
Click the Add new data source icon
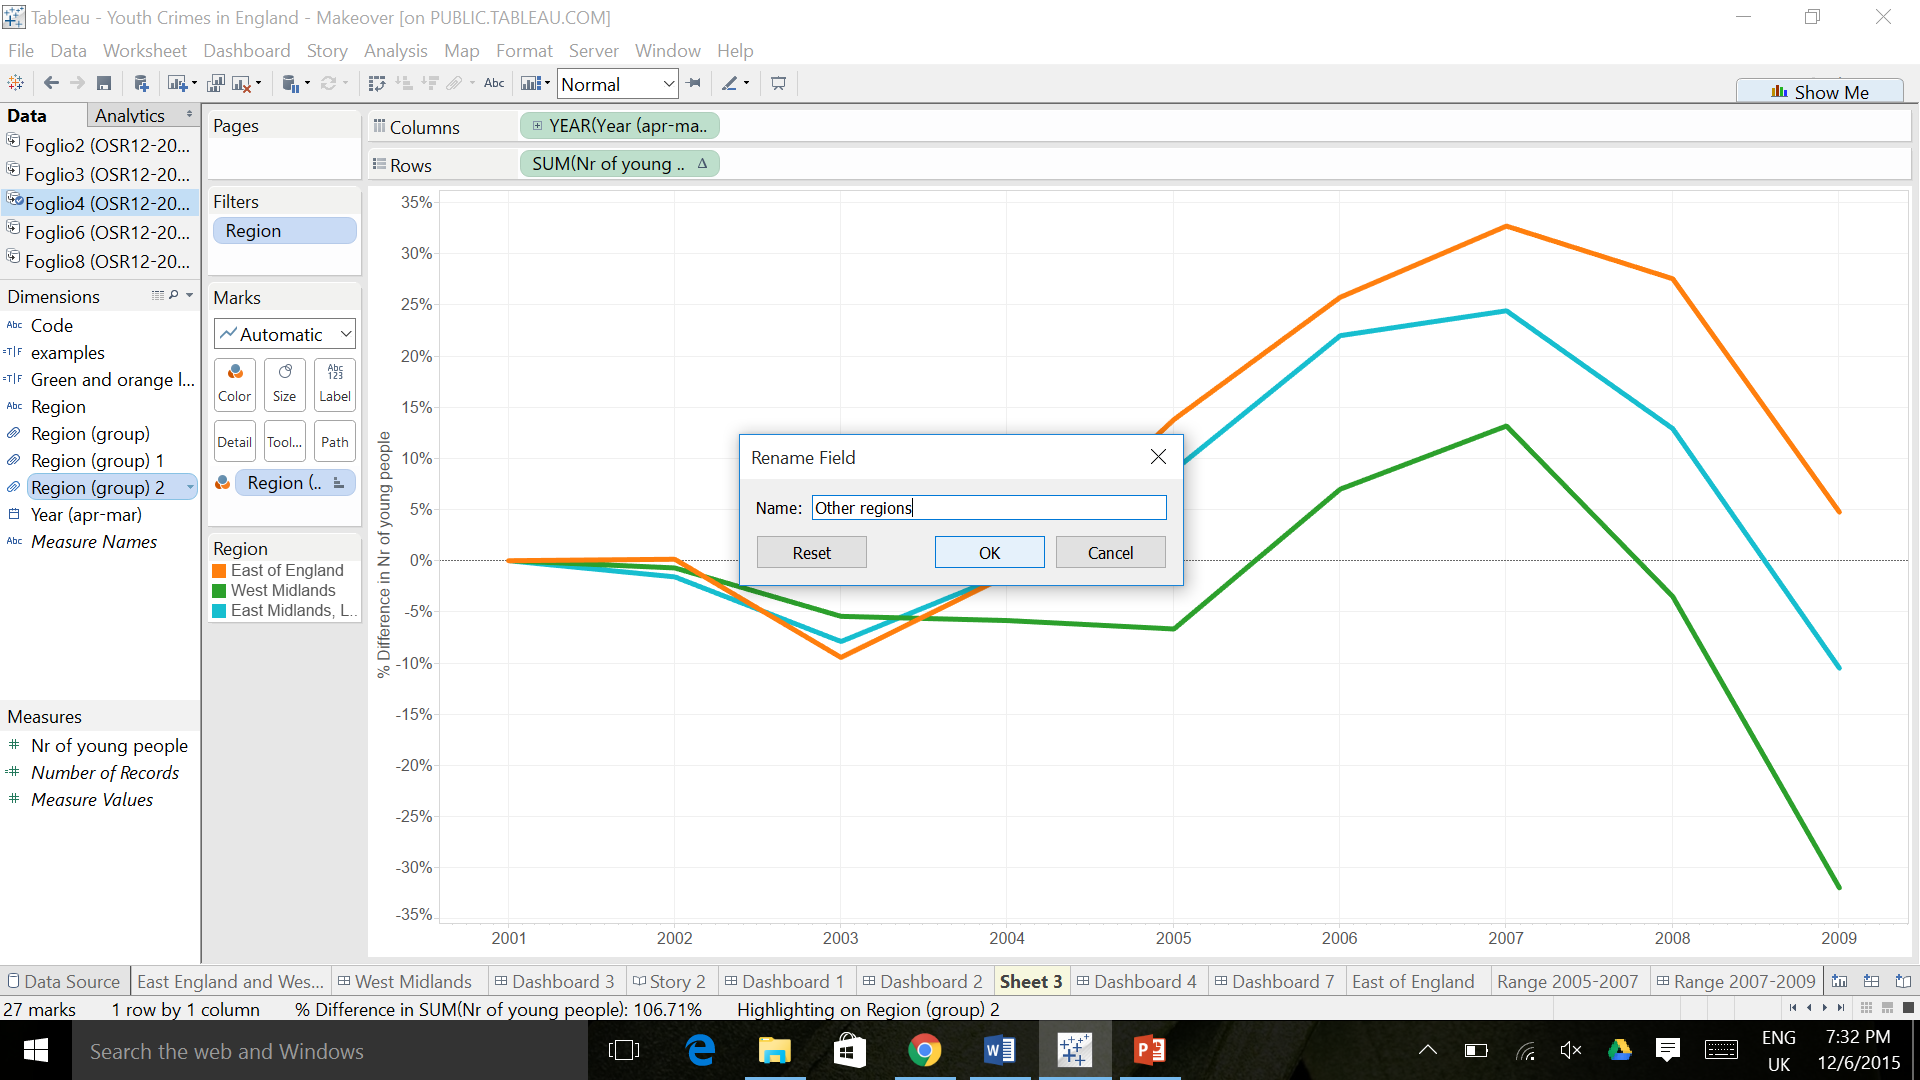pos(141,84)
